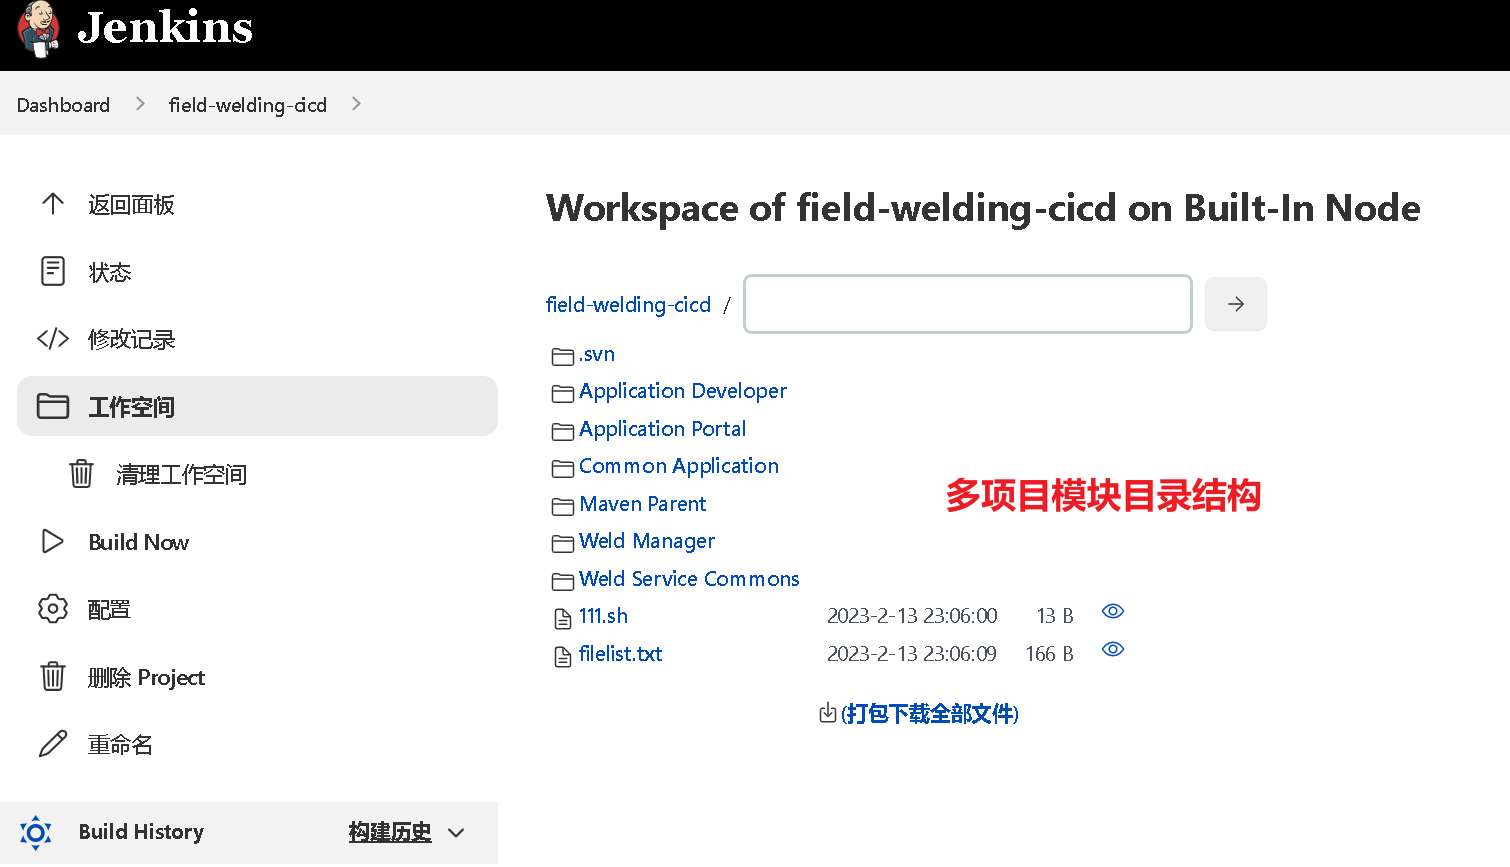1510x867 pixels.
Task: Click the file icon beside 111.sh
Action: coord(563,619)
